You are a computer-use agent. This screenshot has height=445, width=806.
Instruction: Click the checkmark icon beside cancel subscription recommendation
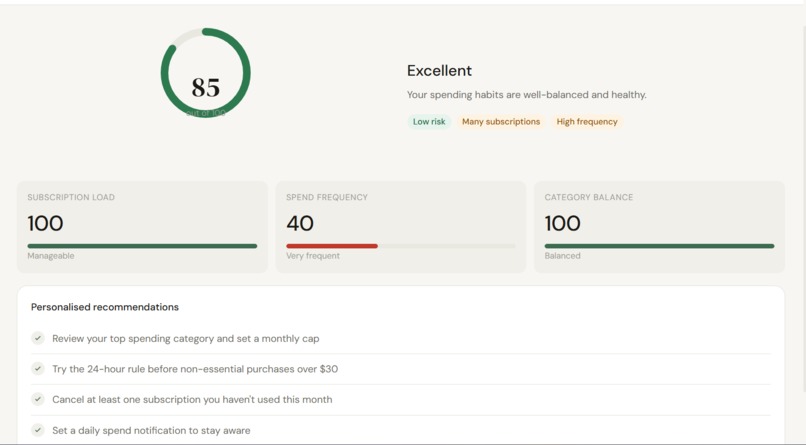[38, 399]
